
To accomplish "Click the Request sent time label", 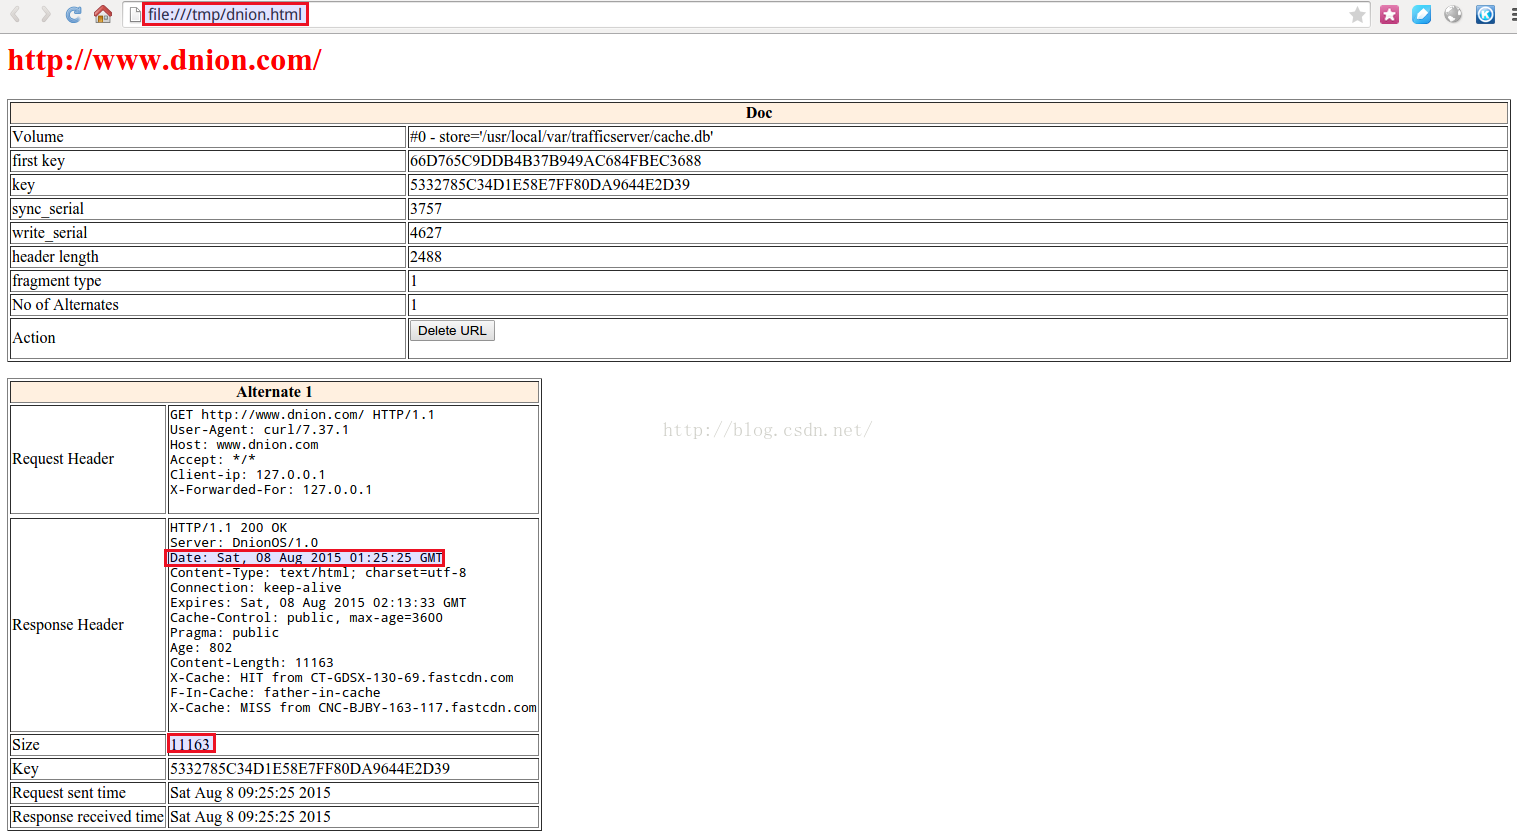I will click(x=69, y=793).
